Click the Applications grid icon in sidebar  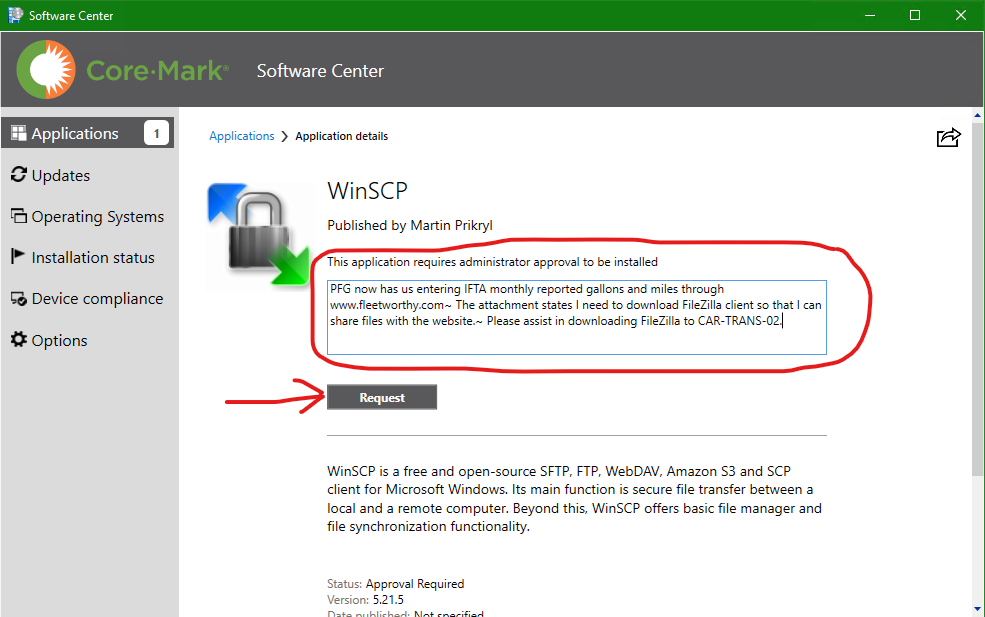tap(19, 133)
